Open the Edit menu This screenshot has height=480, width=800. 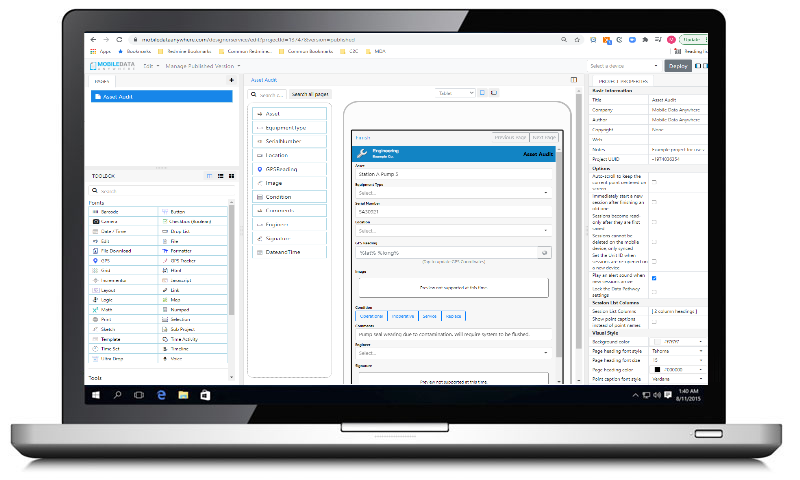point(150,66)
